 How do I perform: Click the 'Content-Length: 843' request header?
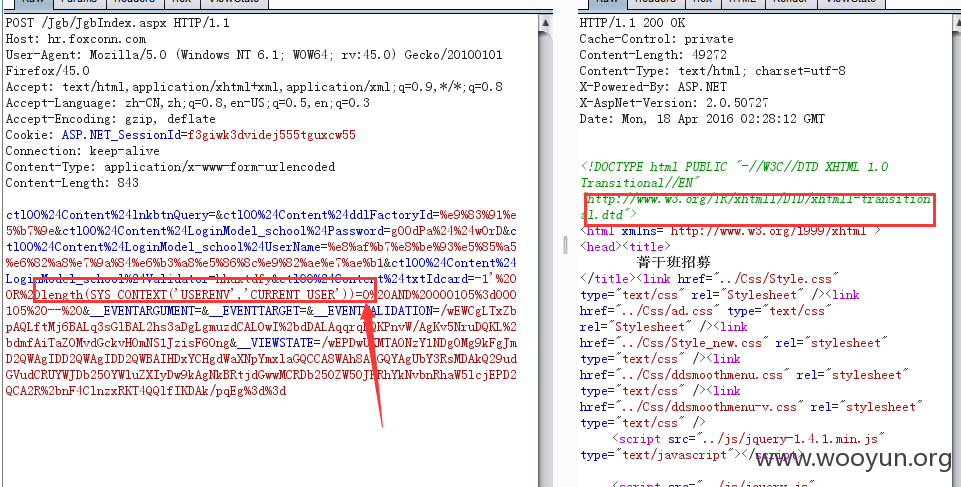point(72,183)
